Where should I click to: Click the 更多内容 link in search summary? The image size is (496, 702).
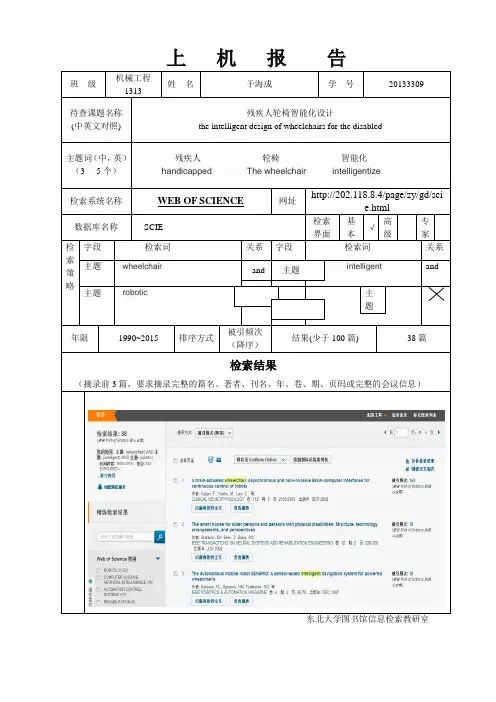[107, 475]
